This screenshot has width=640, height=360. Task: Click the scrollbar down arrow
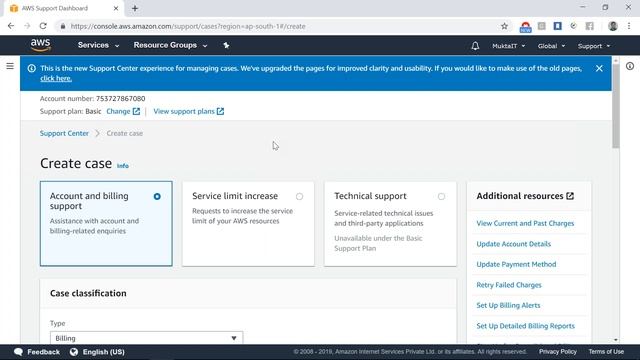click(616, 340)
